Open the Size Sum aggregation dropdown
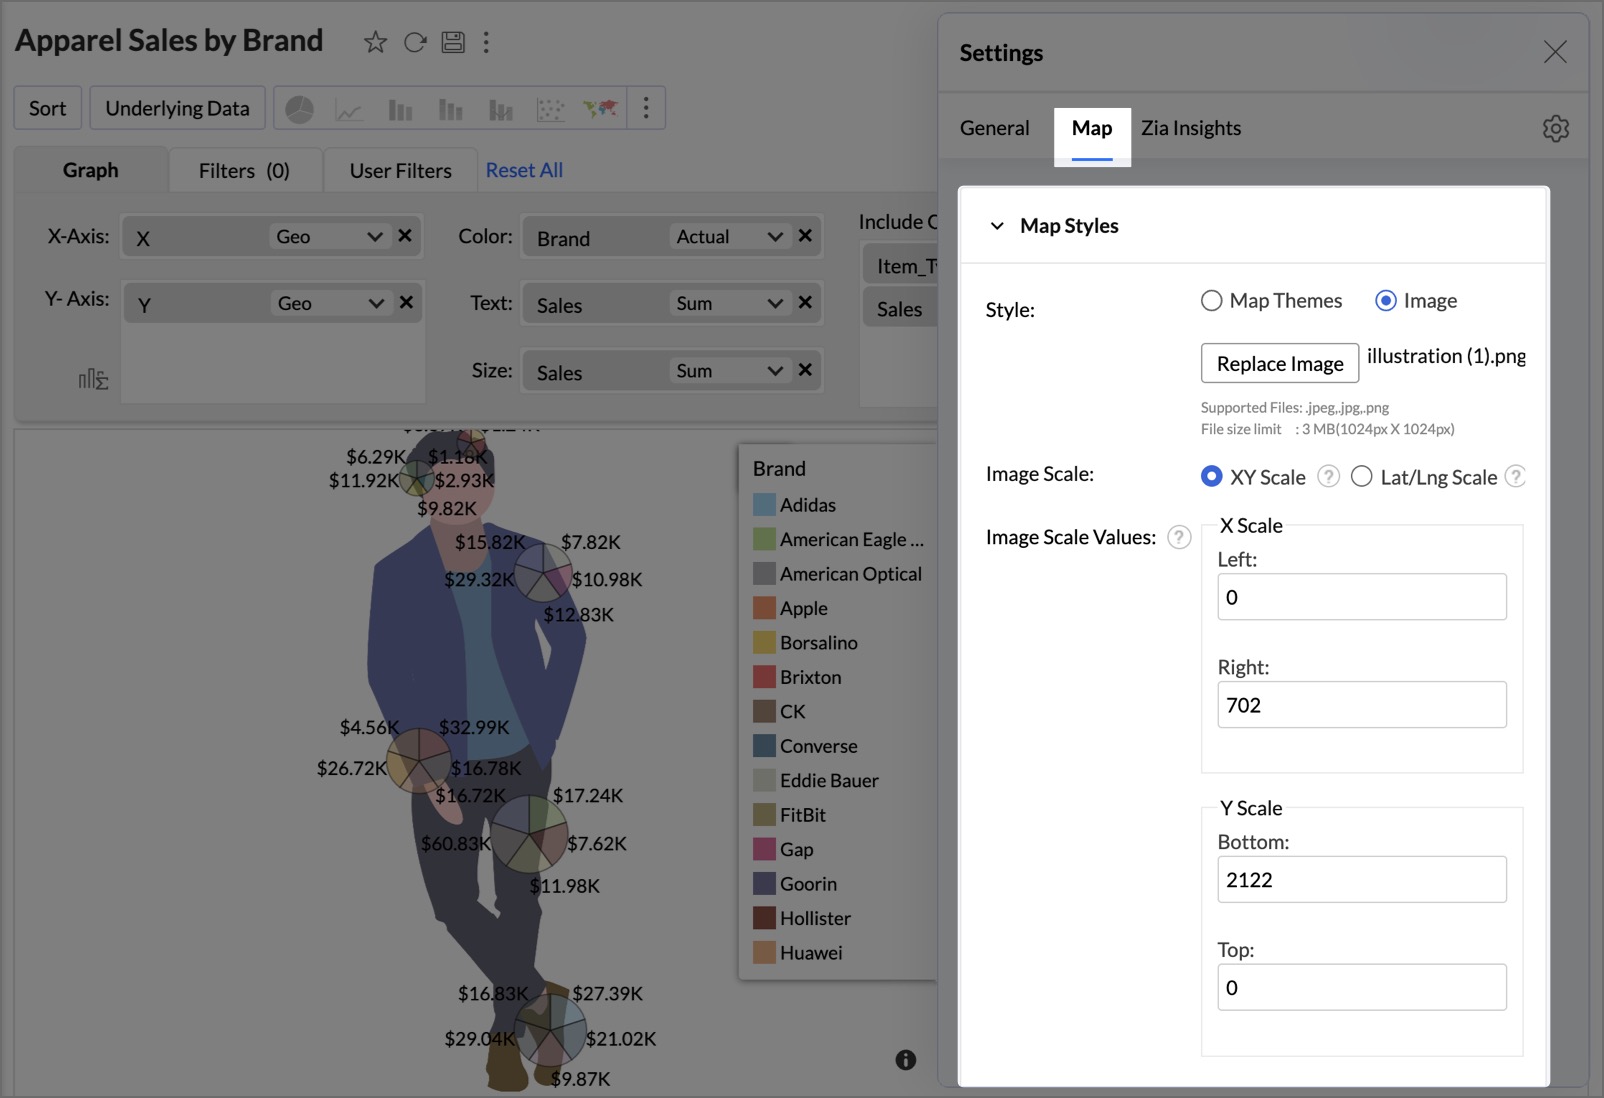The height and width of the screenshot is (1098, 1604). click(729, 371)
